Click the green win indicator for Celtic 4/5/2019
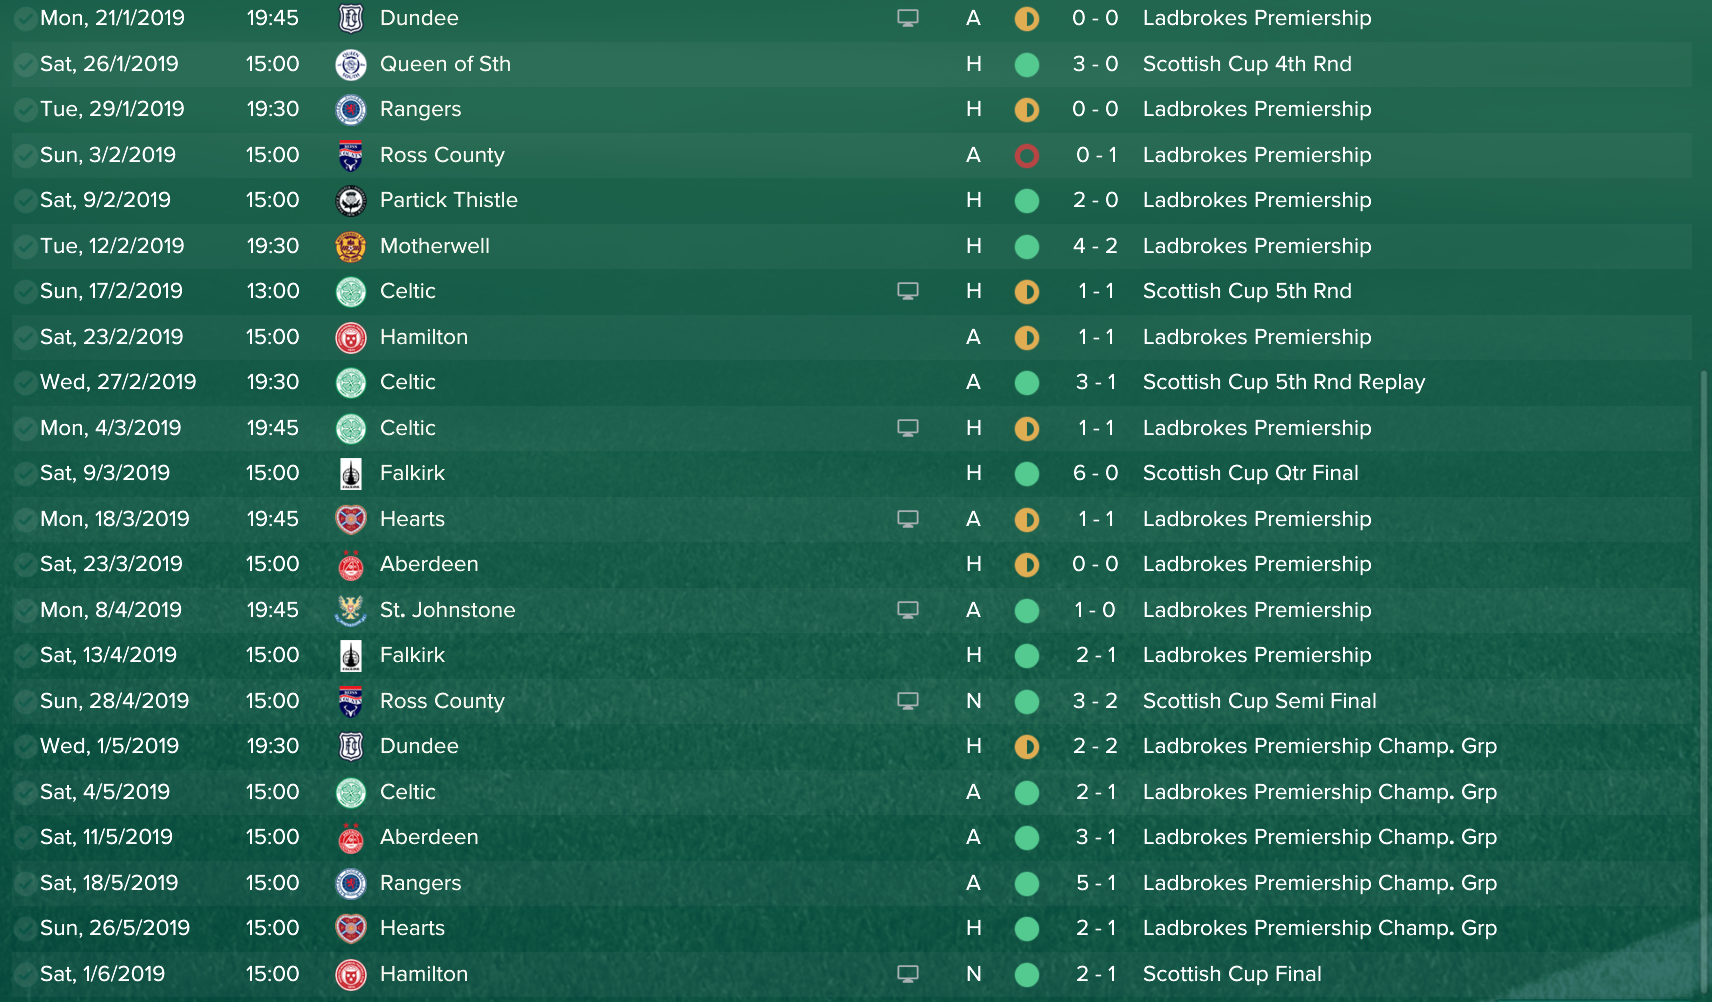 pos(1027,793)
